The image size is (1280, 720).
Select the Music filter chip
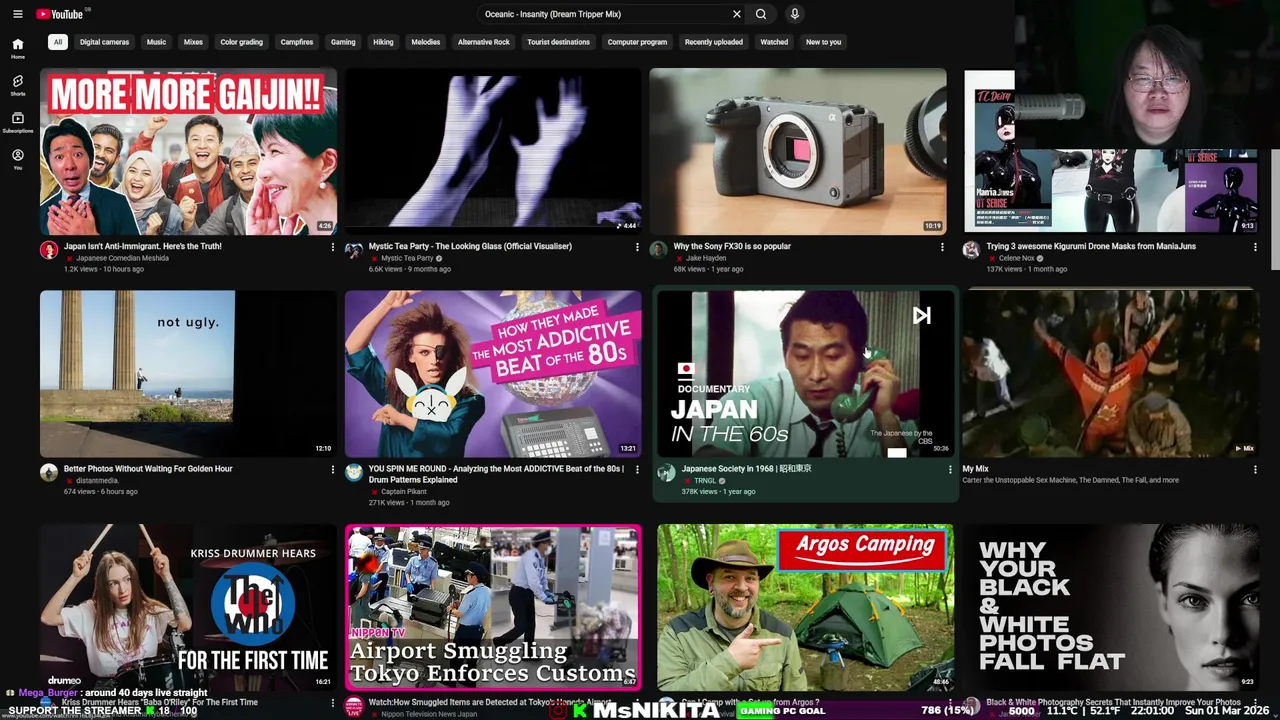[x=156, y=42]
